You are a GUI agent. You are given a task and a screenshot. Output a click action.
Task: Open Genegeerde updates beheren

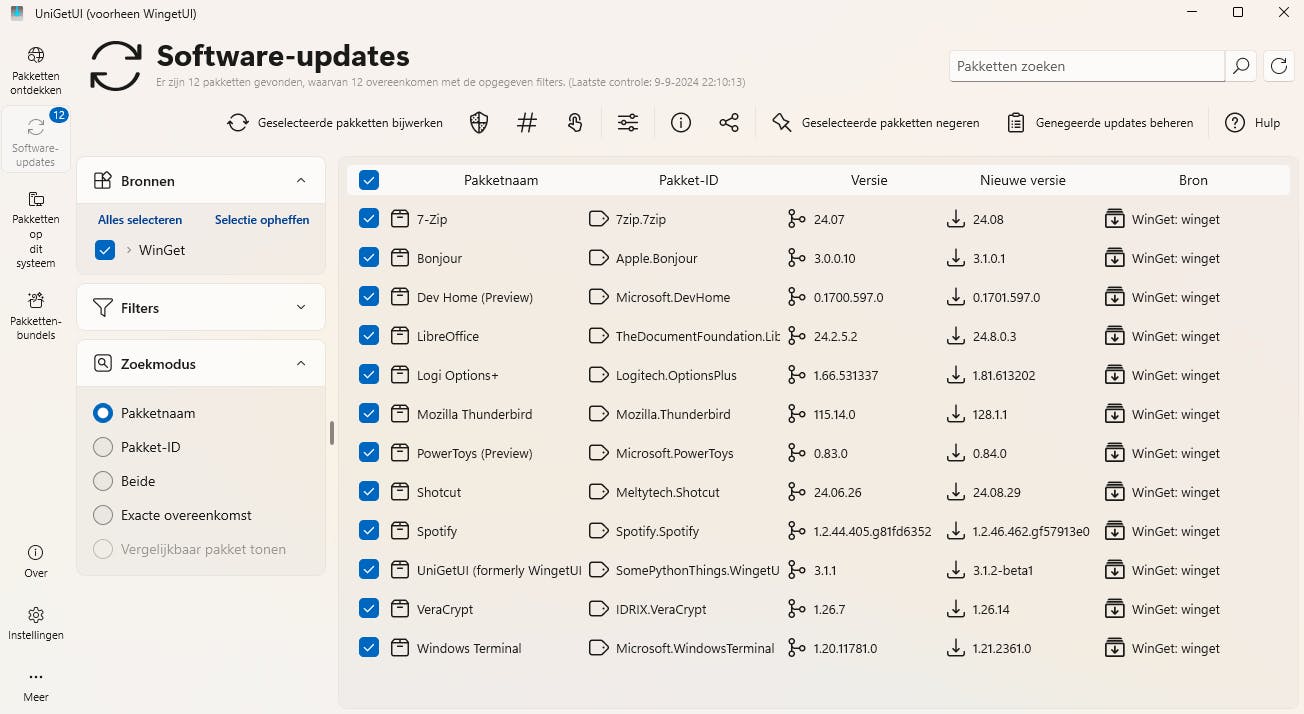(x=1100, y=123)
